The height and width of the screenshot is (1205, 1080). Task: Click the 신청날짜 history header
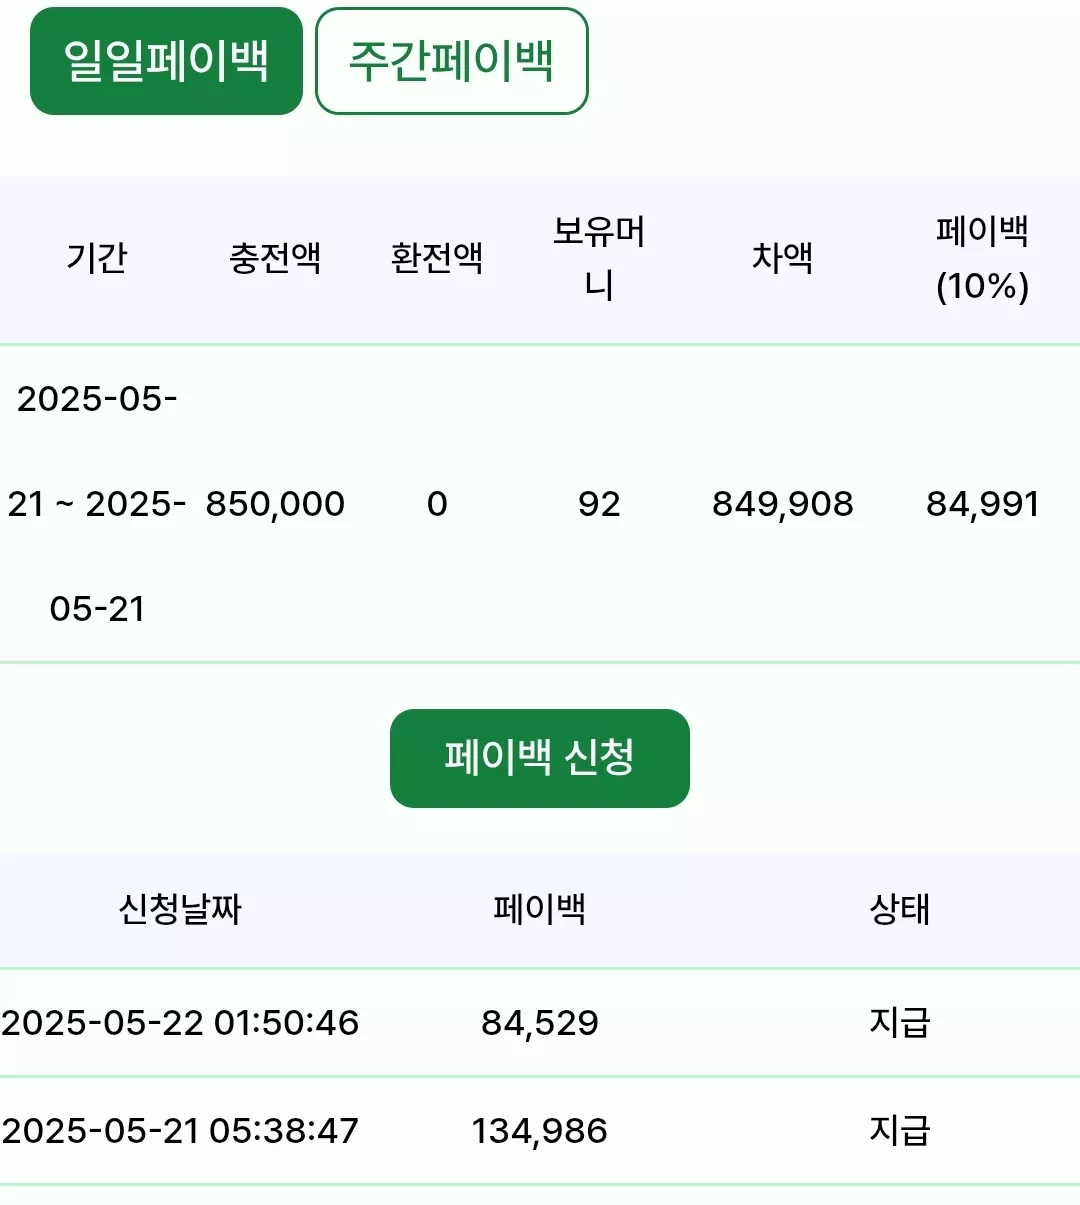(180, 909)
